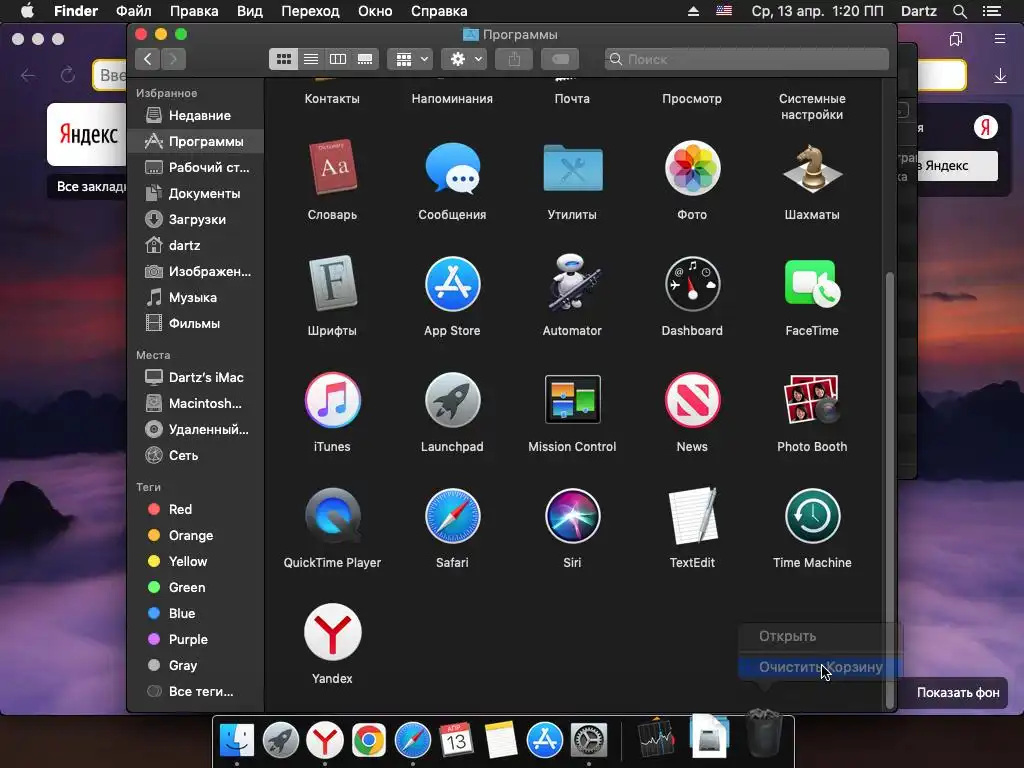Open the Правка menu
This screenshot has width=1024, height=768.
click(194, 11)
